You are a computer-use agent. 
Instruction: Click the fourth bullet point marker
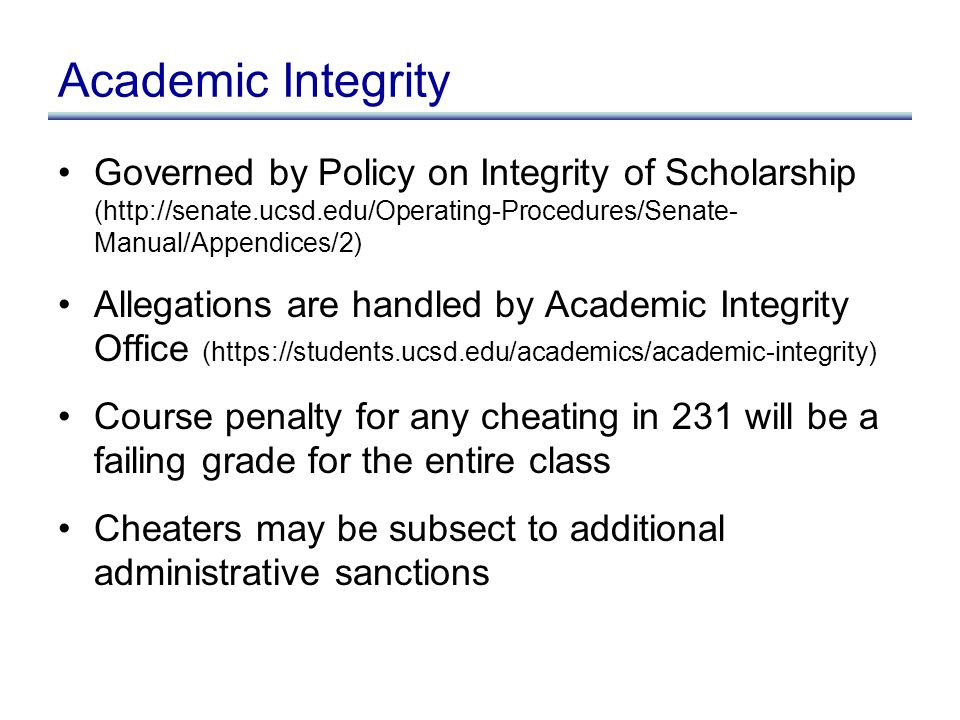65,528
